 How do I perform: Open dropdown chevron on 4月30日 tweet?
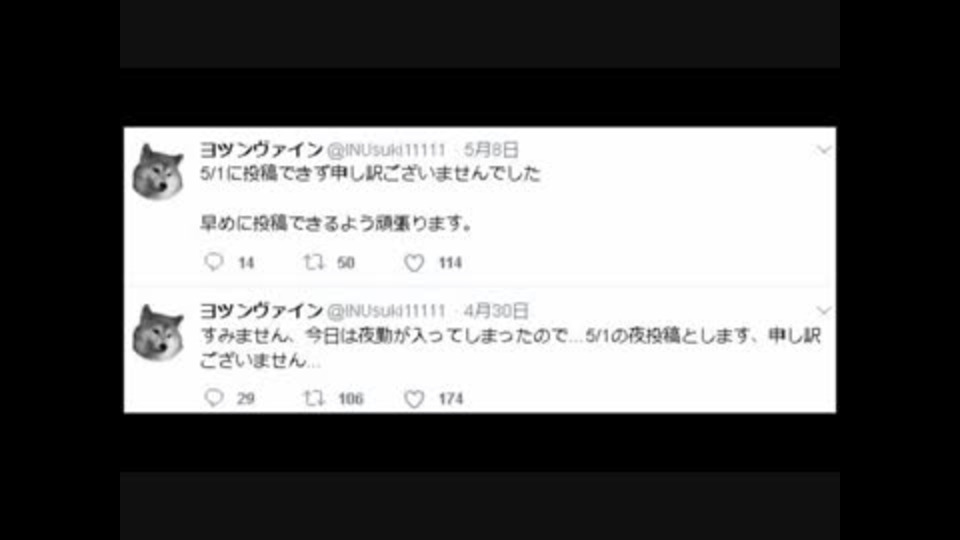pyautogui.click(x=823, y=311)
